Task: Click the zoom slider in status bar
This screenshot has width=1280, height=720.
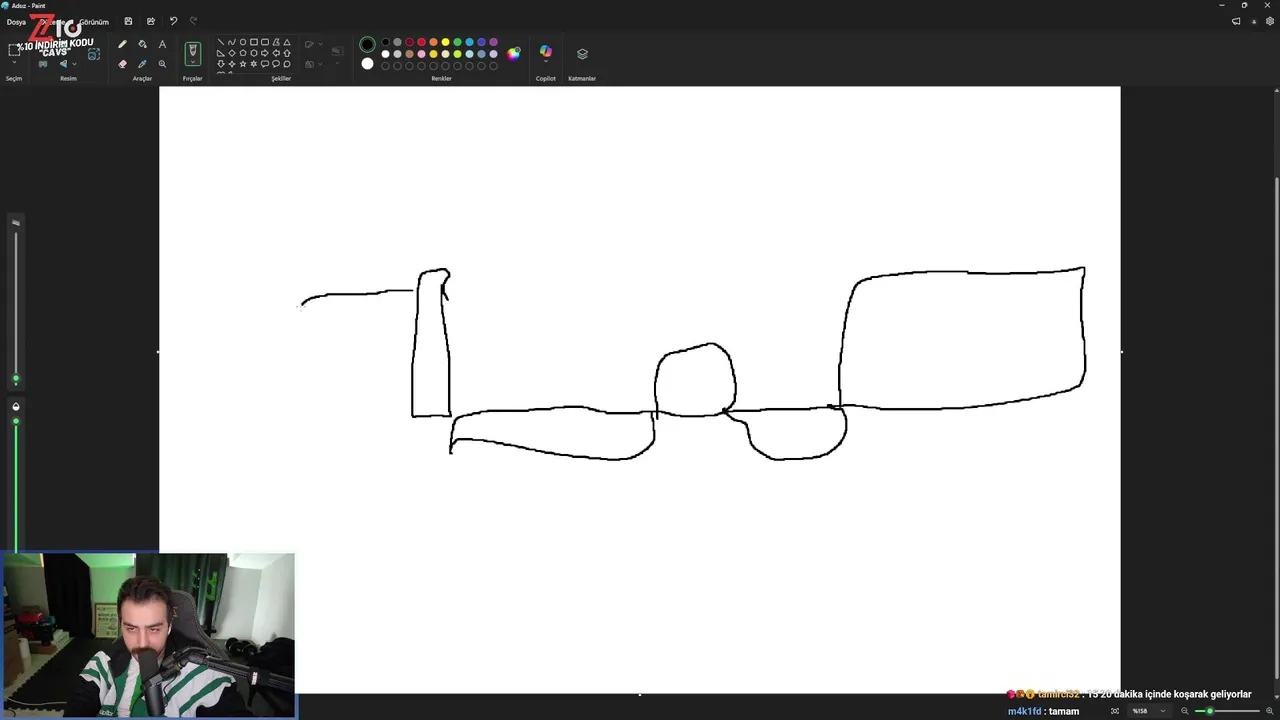Action: tap(1227, 711)
